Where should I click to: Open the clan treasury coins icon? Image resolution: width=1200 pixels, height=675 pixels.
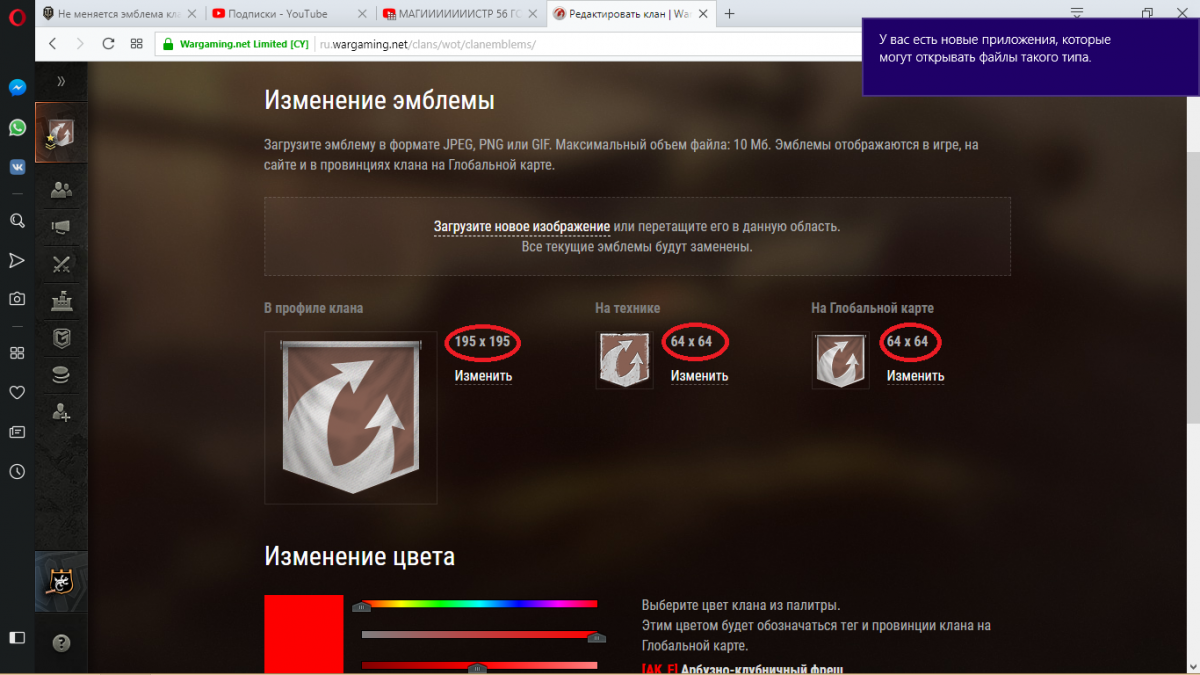61,374
